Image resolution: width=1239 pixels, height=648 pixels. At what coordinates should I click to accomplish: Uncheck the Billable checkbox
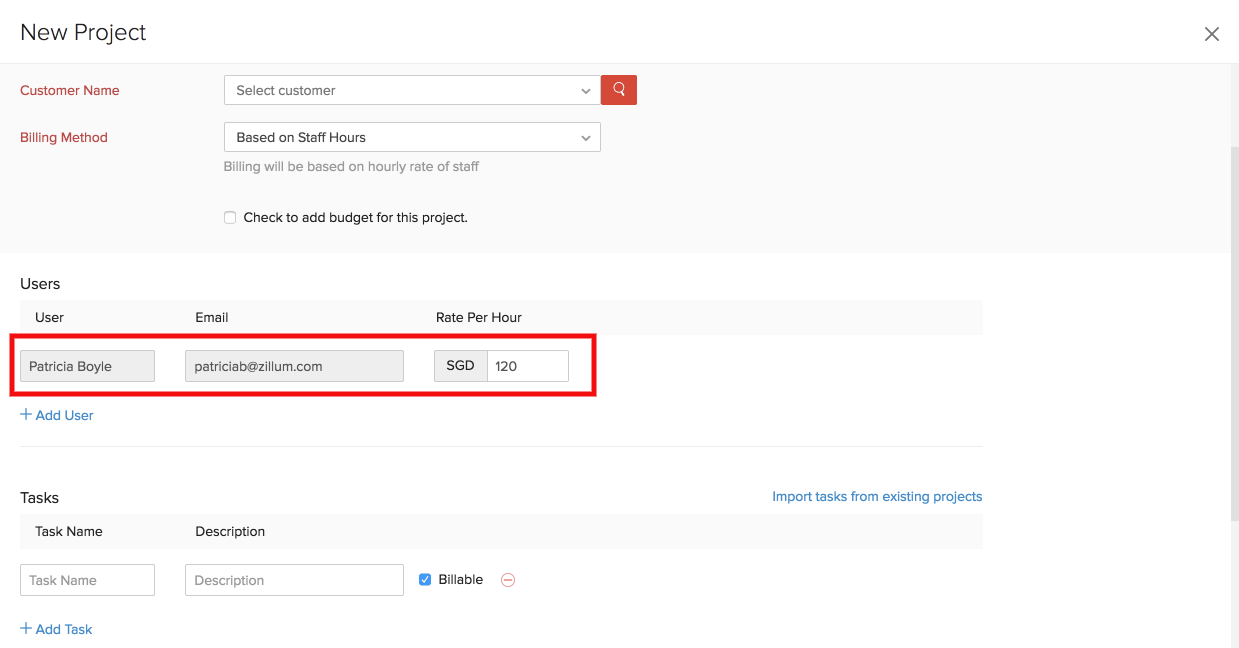(425, 580)
